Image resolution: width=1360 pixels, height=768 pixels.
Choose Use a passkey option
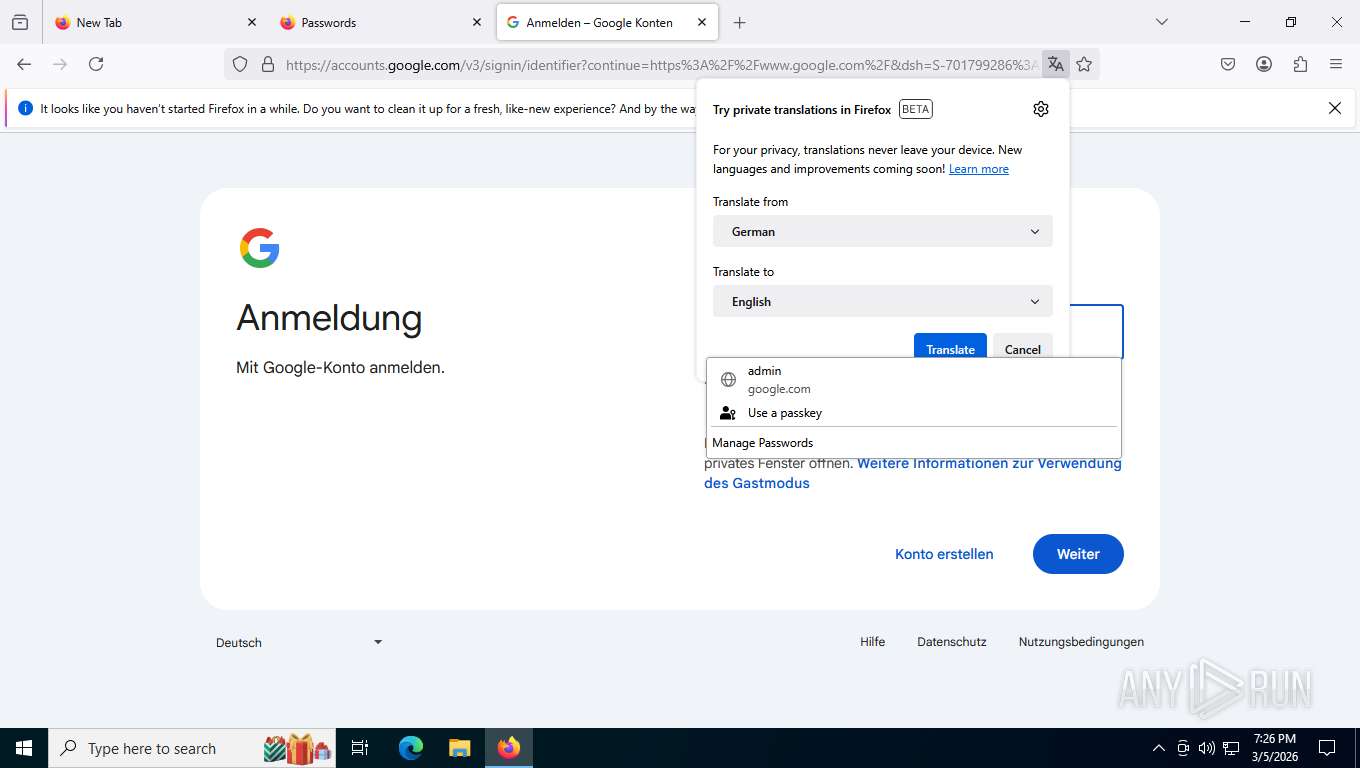914,412
